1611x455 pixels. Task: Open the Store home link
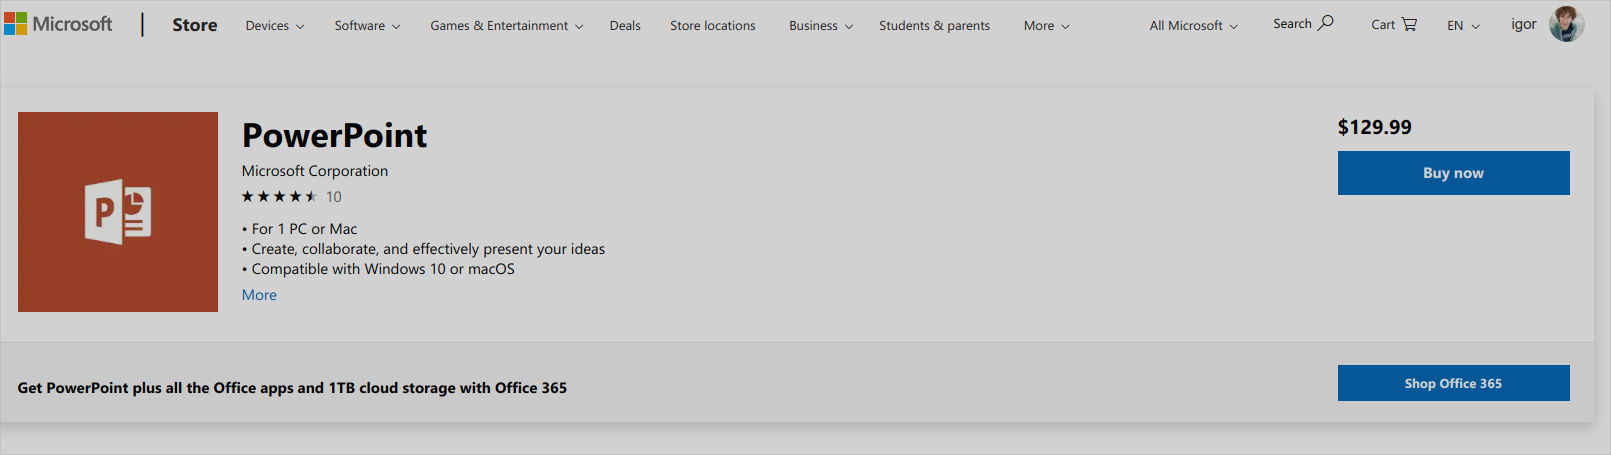click(195, 25)
